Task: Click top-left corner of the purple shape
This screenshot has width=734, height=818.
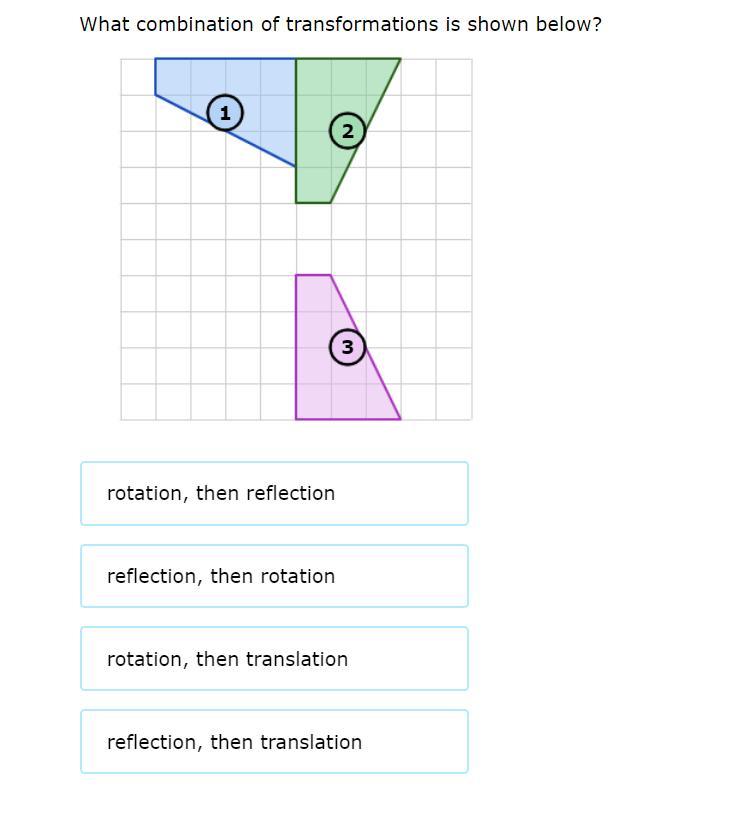Action: point(296,275)
